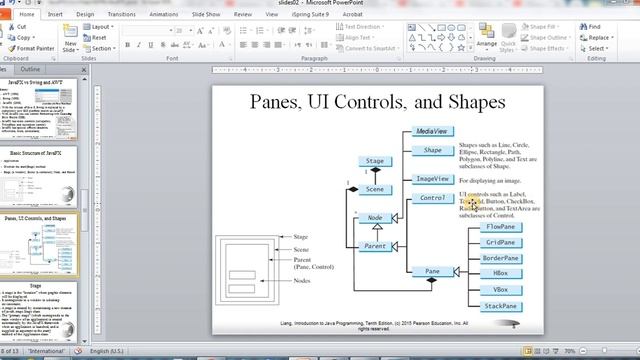
Task: Click the zoom slider handle
Action: tap(604, 351)
